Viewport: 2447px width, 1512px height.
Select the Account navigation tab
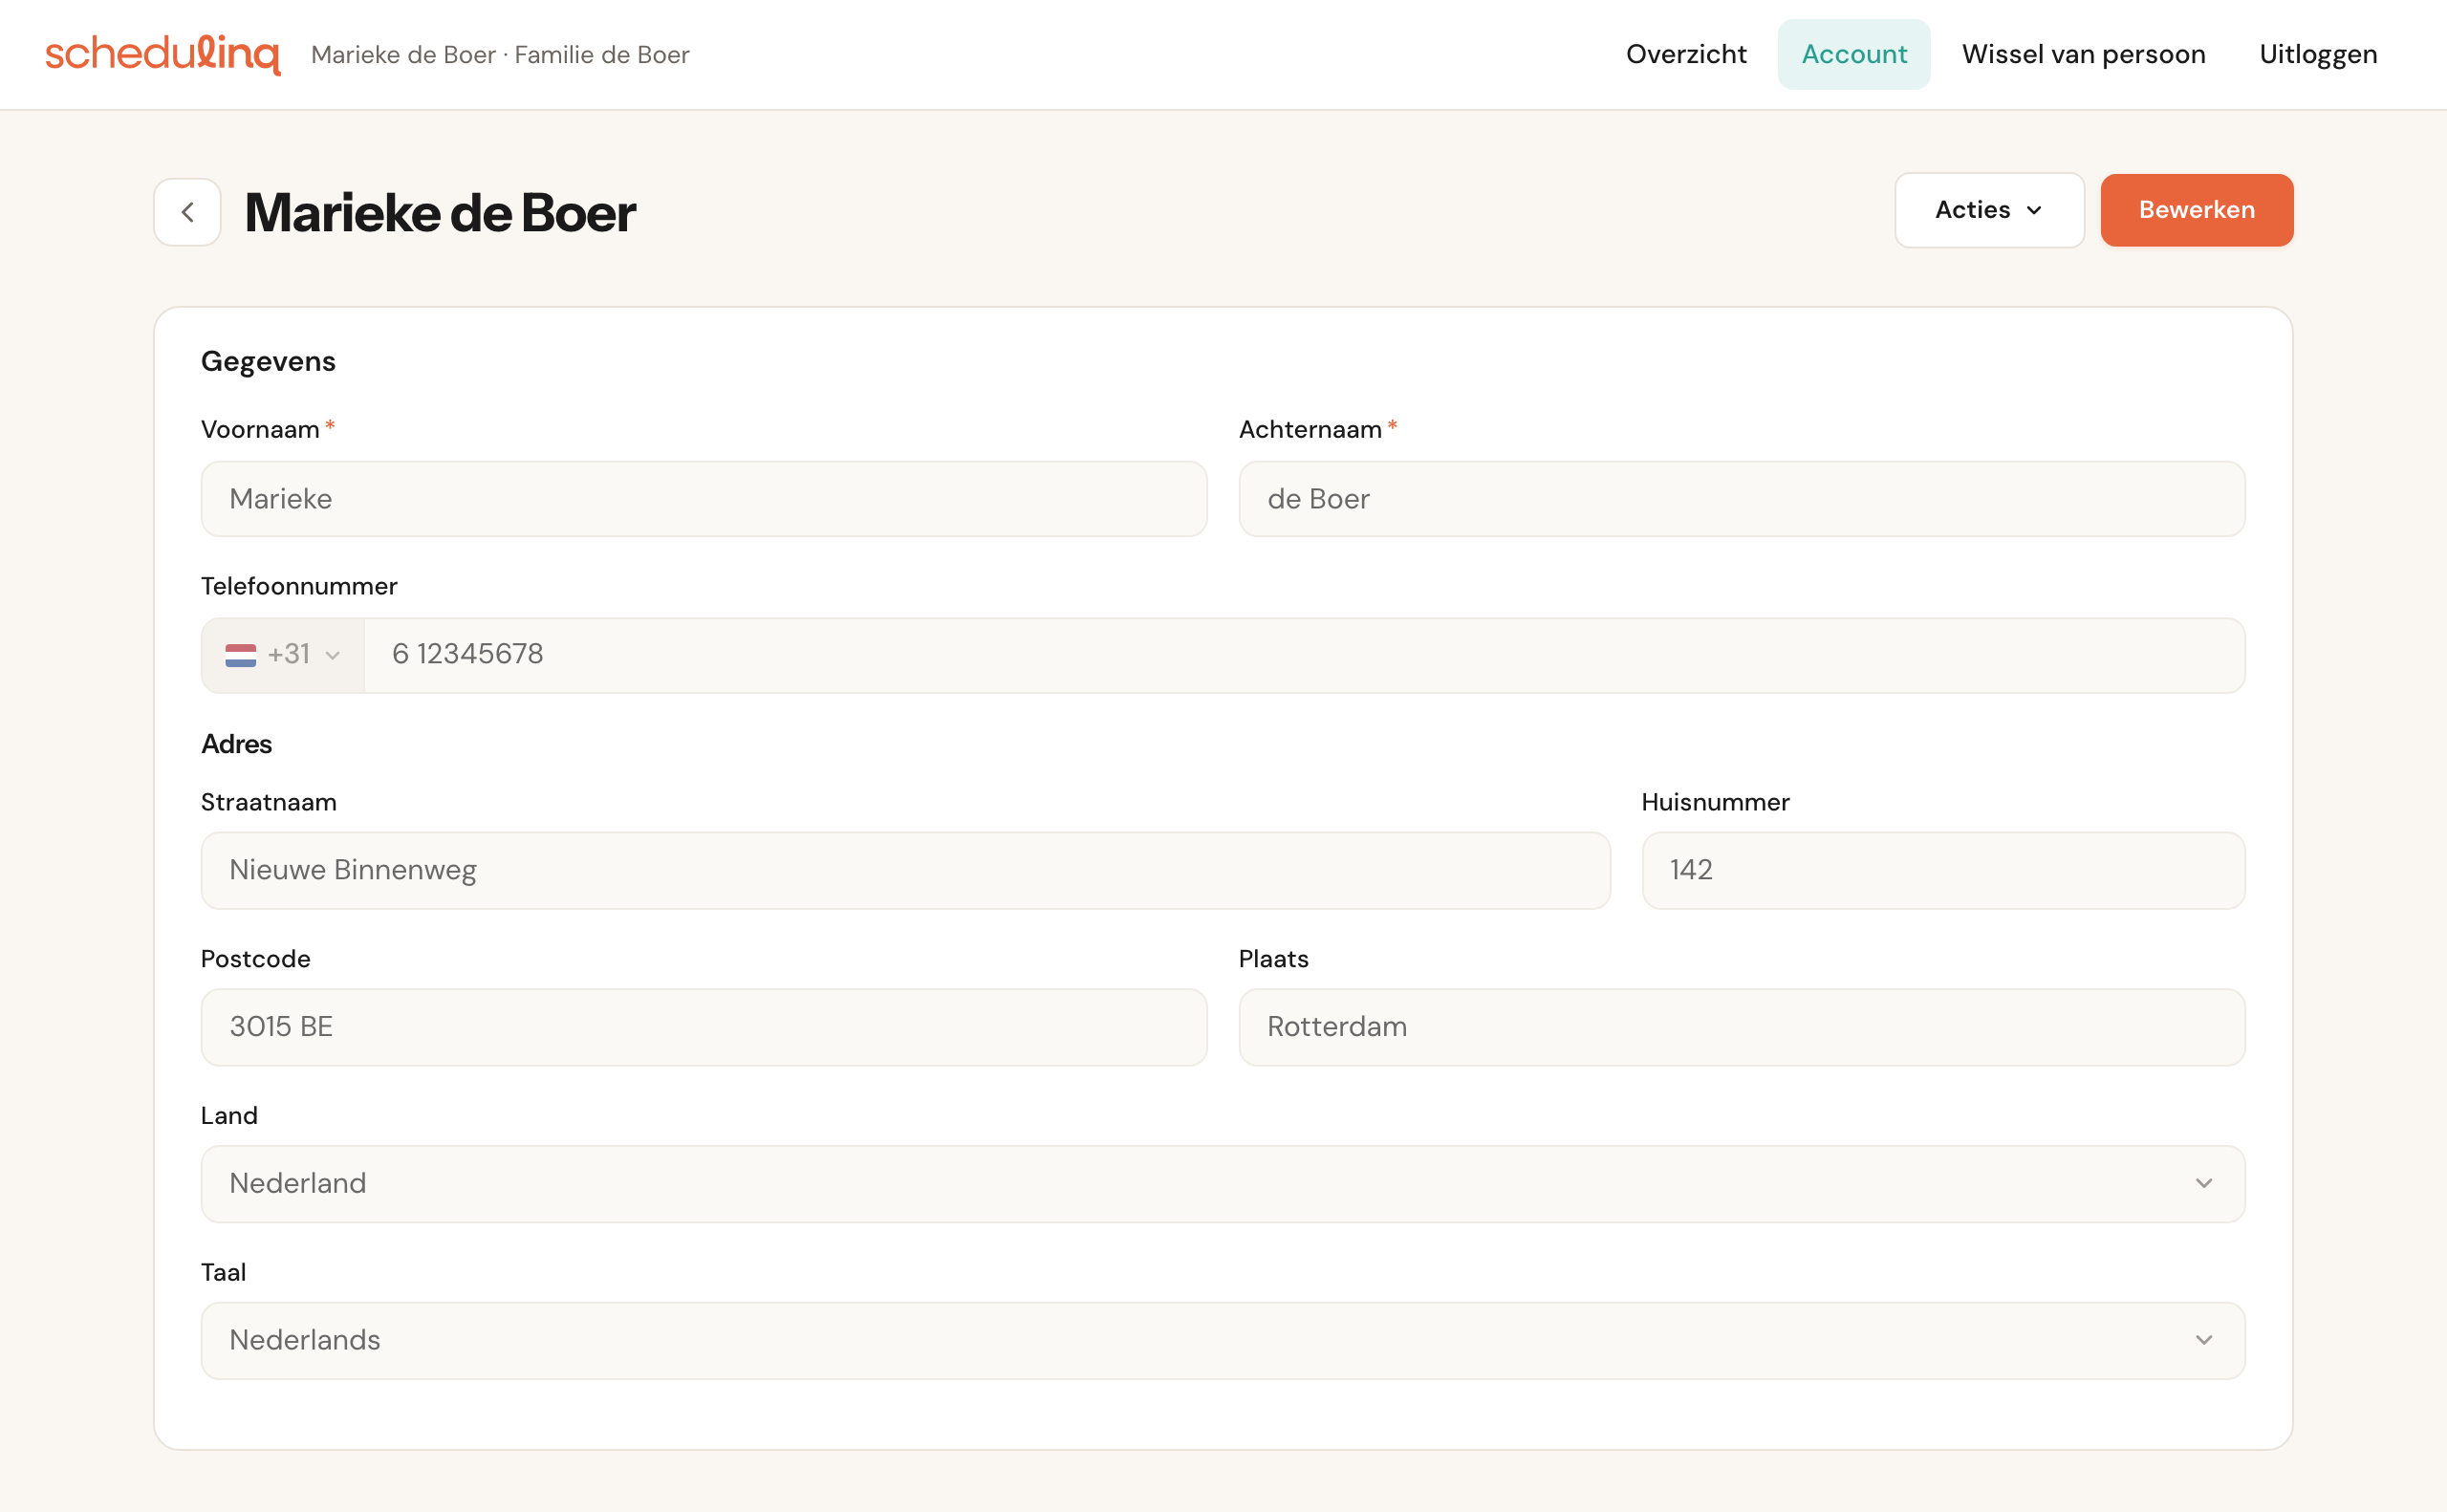[1854, 54]
